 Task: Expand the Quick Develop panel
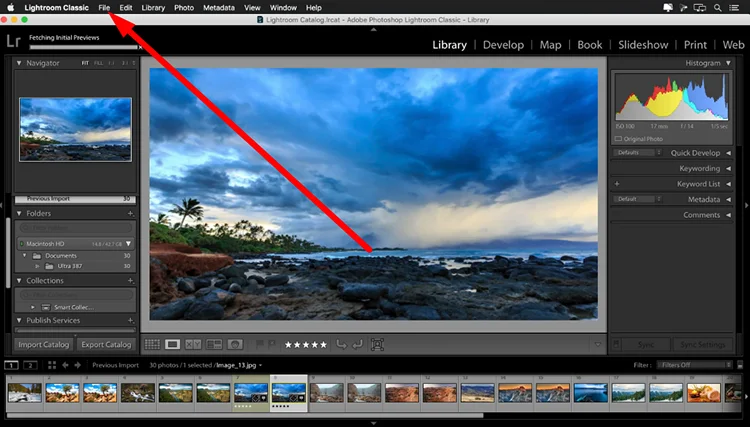(x=728, y=153)
